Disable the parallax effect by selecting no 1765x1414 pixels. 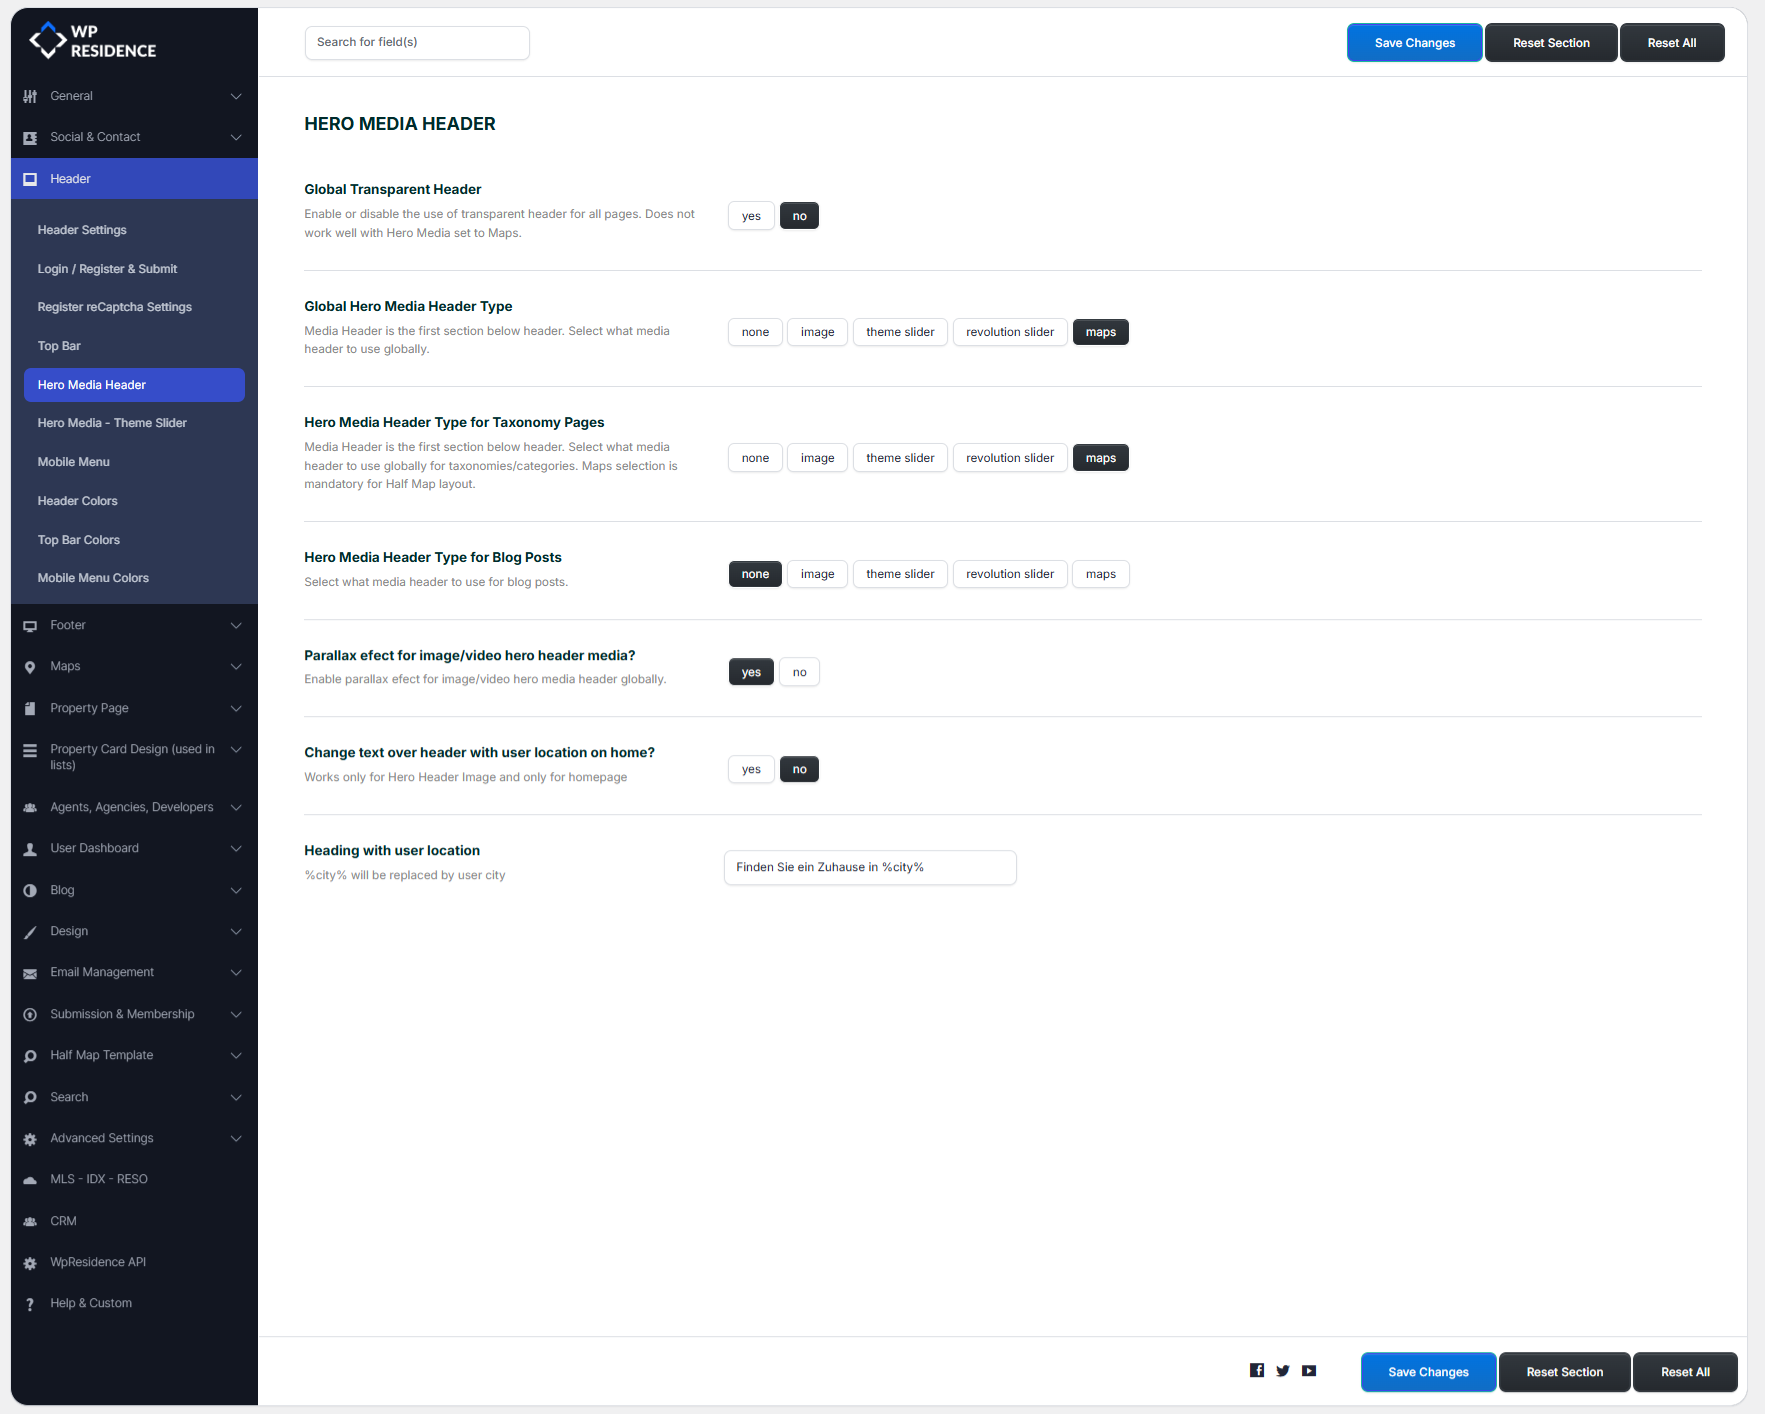(799, 672)
